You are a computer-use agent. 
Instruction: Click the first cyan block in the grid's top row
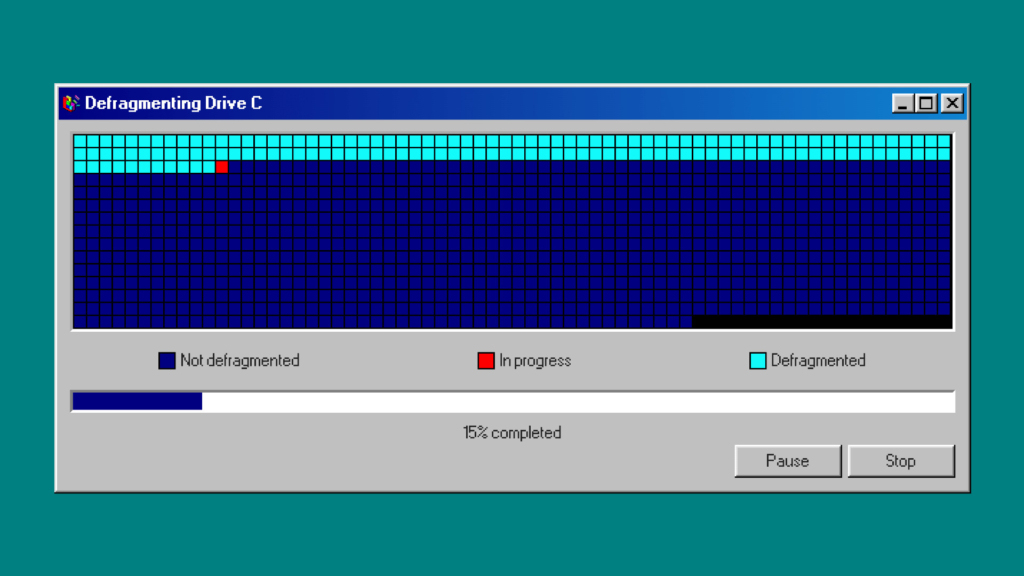[x=80, y=141]
